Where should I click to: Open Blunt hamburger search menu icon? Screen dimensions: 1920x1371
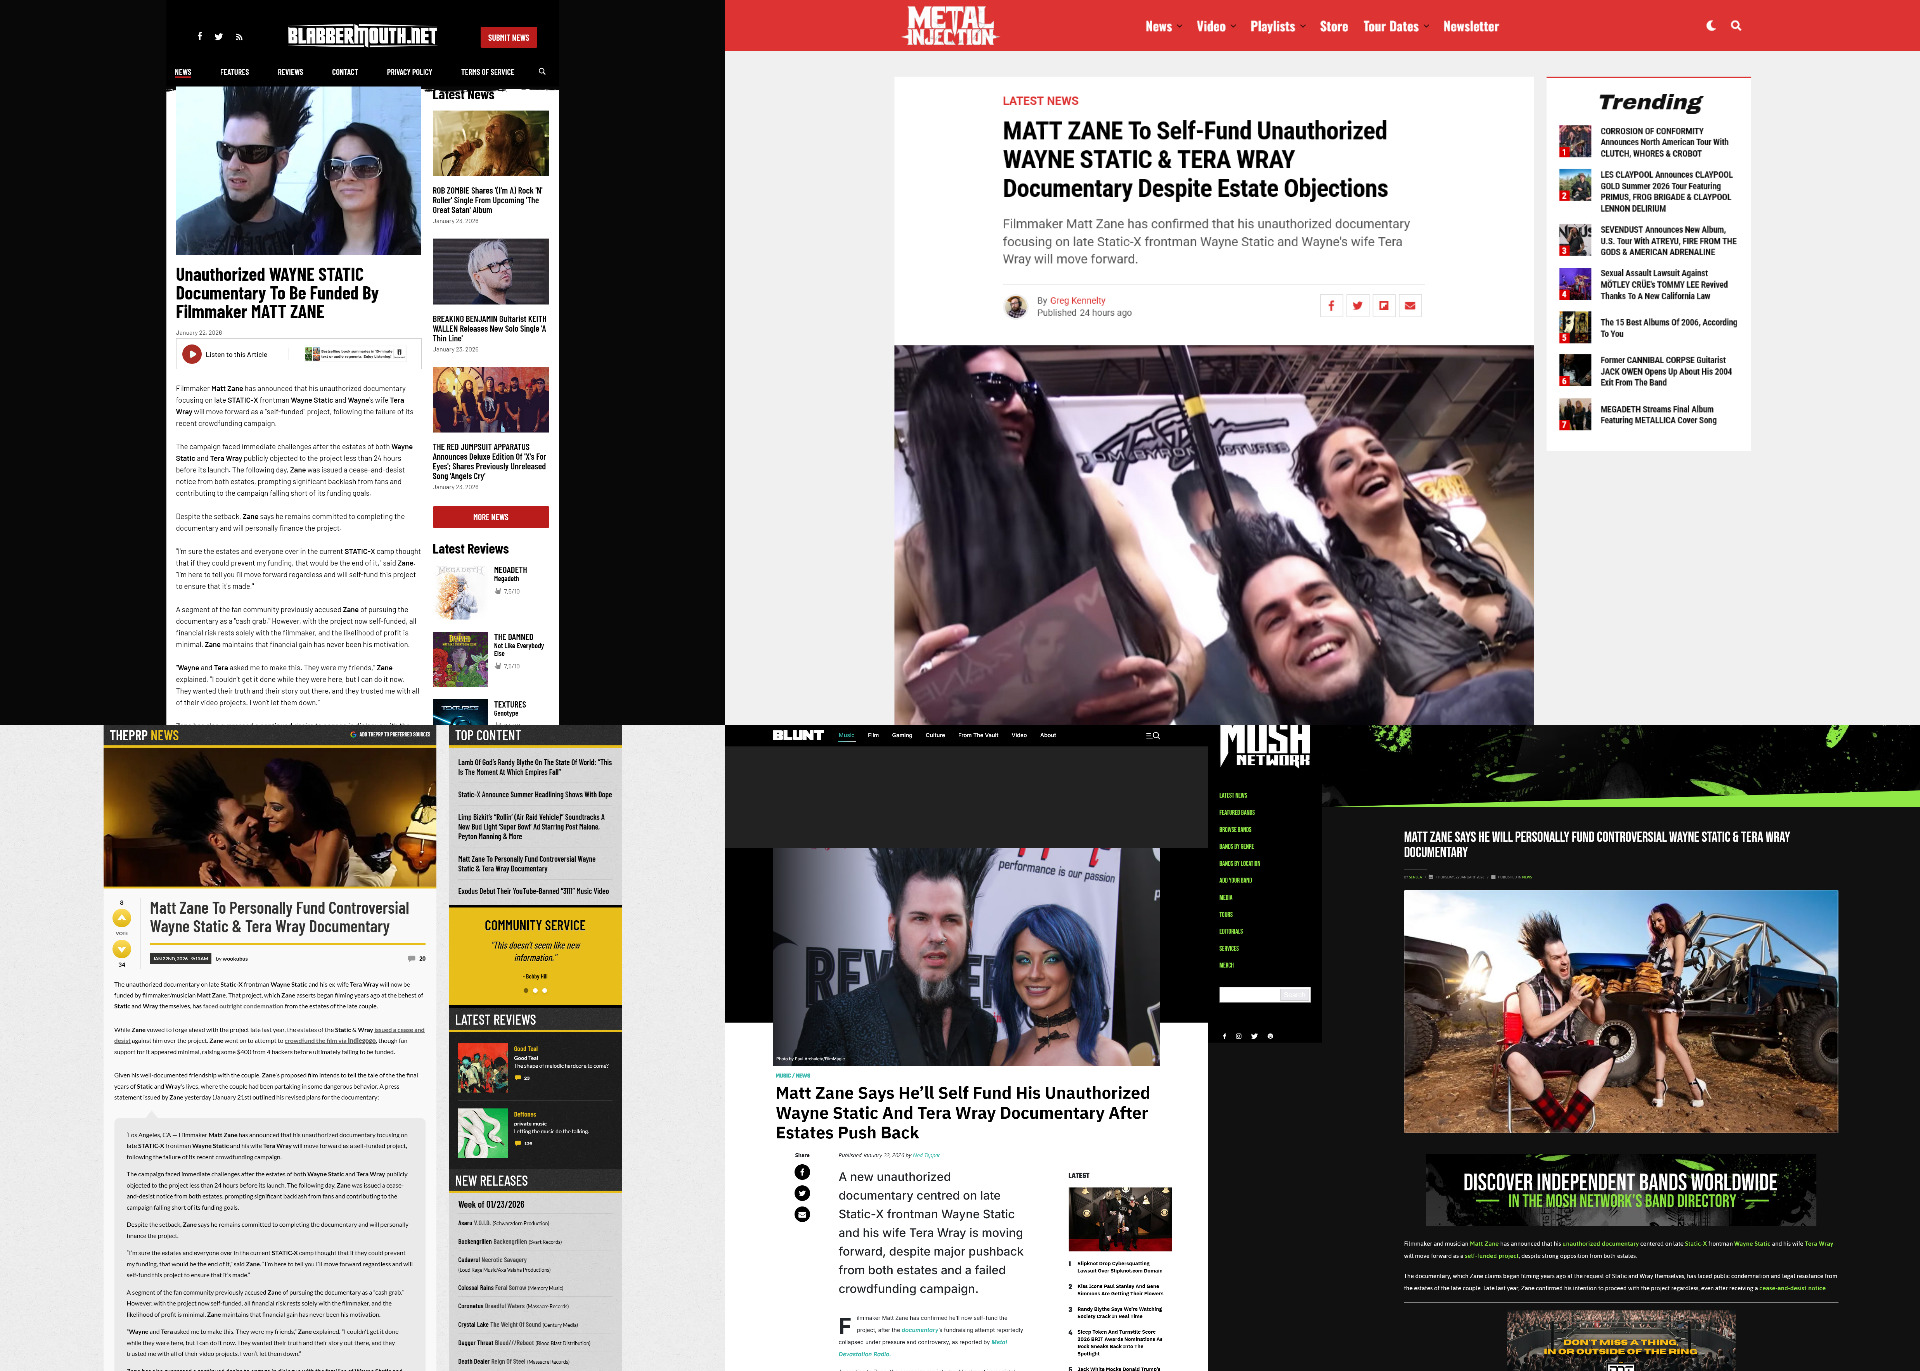click(1152, 735)
